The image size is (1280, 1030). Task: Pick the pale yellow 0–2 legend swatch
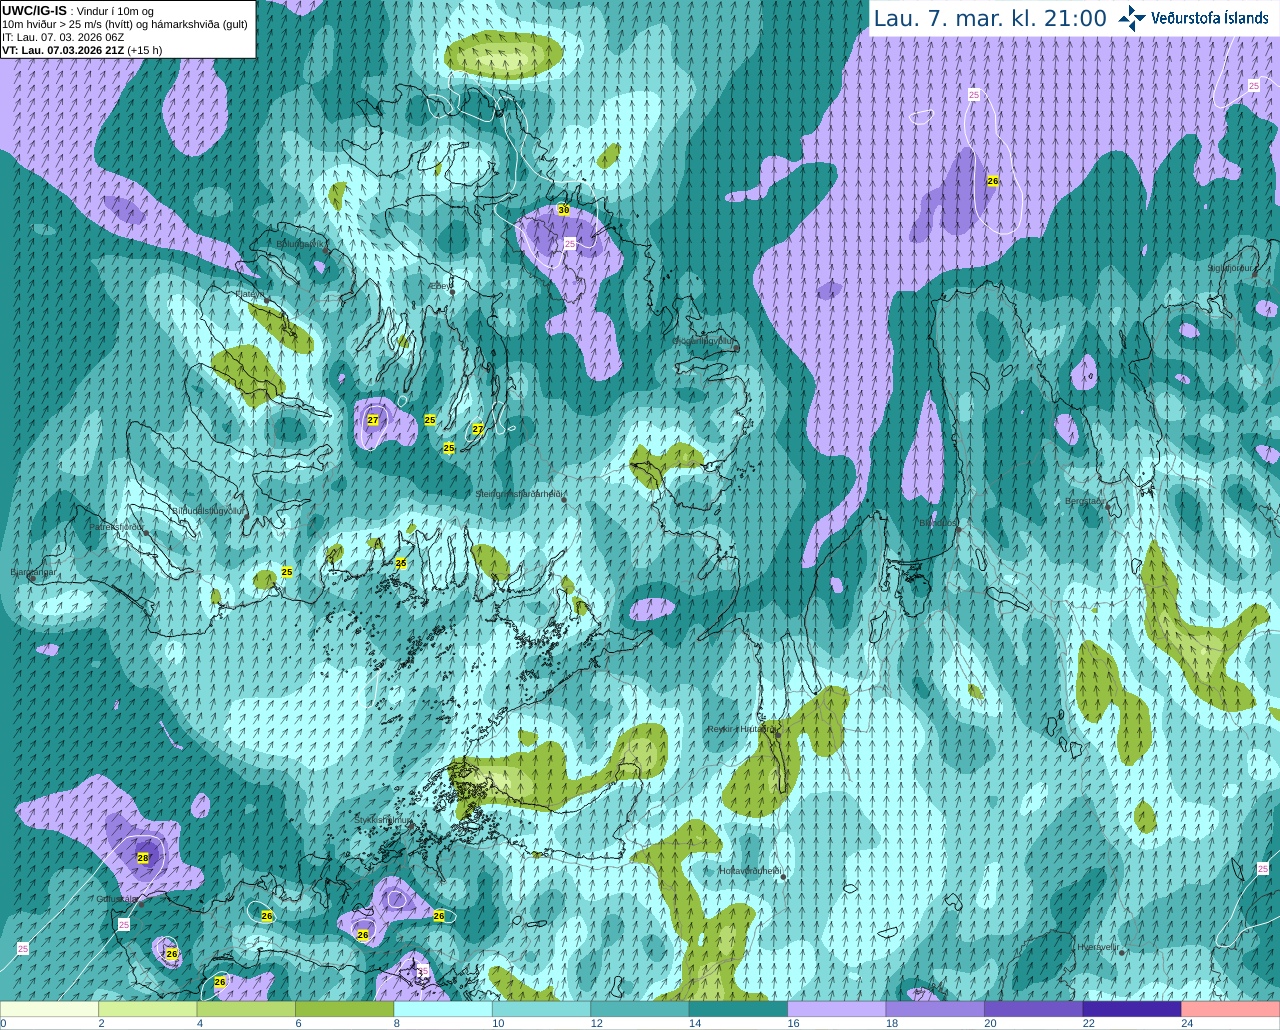pos(49,1009)
